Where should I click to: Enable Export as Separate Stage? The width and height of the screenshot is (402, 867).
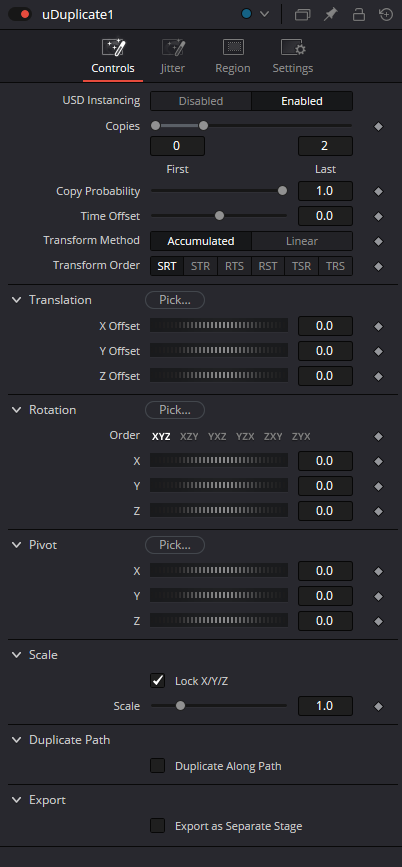[158, 826]
